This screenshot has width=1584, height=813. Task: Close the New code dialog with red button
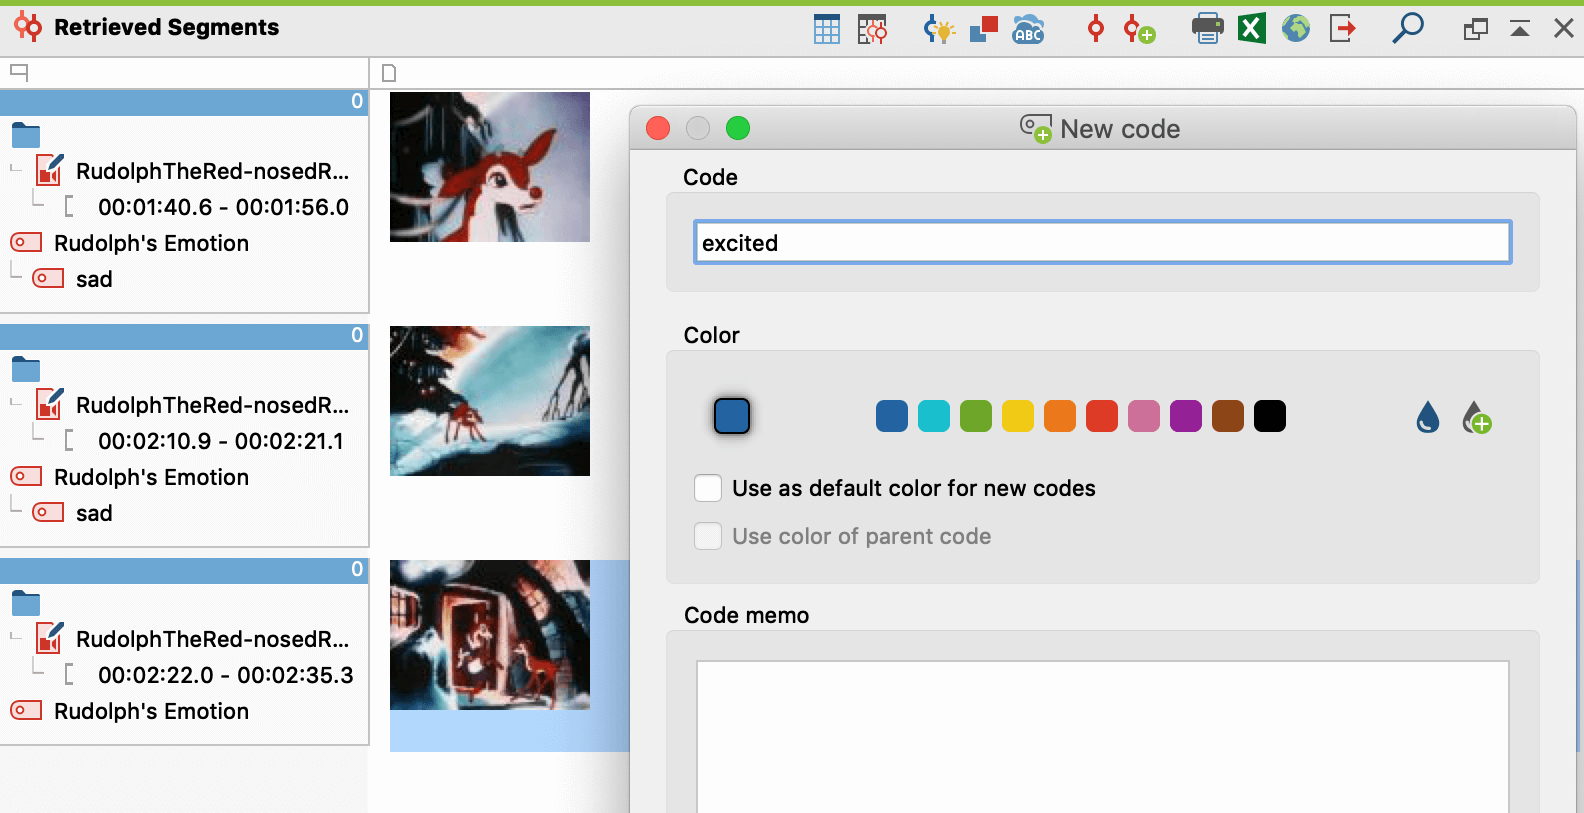click(658, 128)
